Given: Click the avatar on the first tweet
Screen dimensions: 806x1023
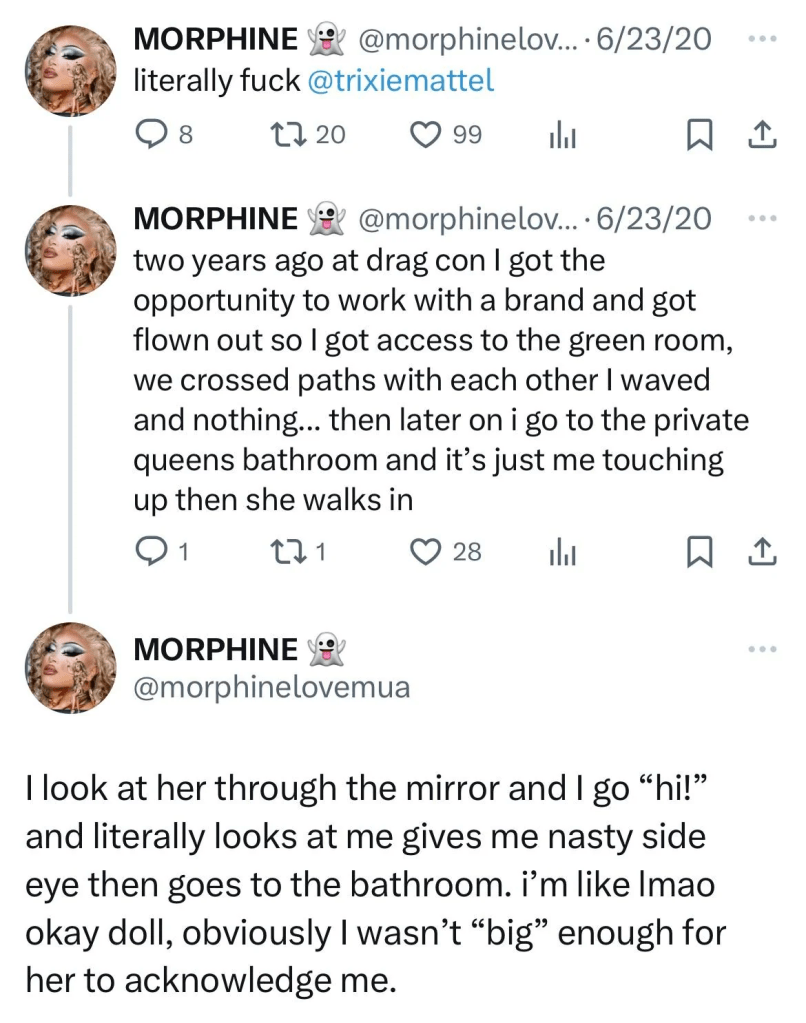Looking at the screenshot, I should pos(69,70).
